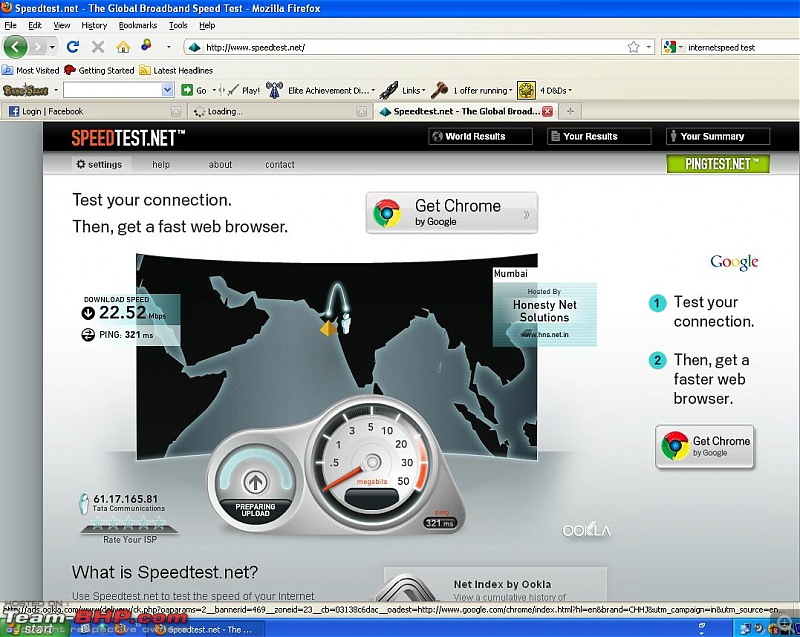The width and height of the screenshot is (800, 637).
Task: Open new tab with plus icon
Action: click(570, 111)
